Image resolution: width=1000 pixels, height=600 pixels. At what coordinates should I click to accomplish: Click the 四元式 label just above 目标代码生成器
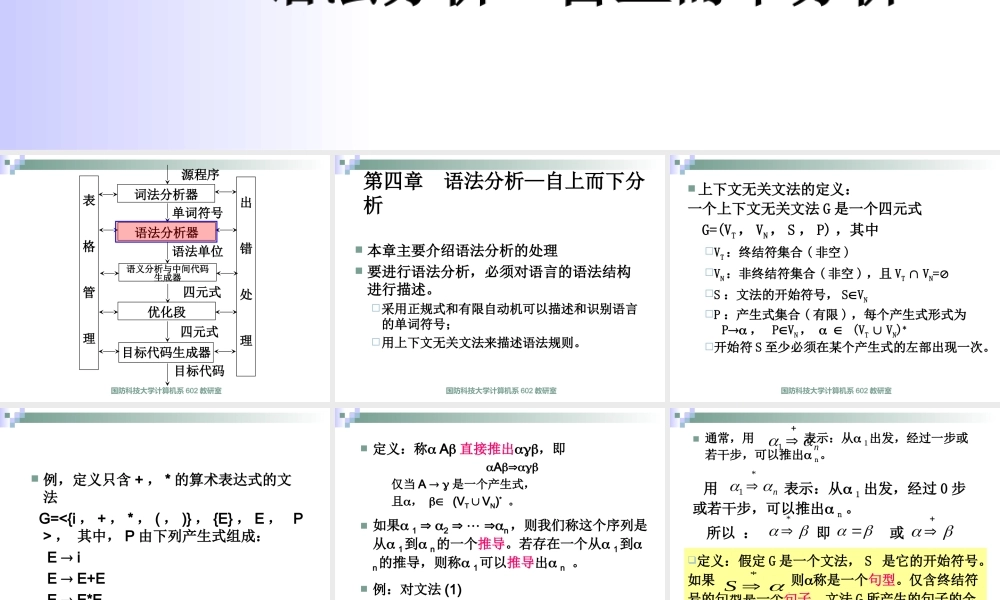pos(198,332)
